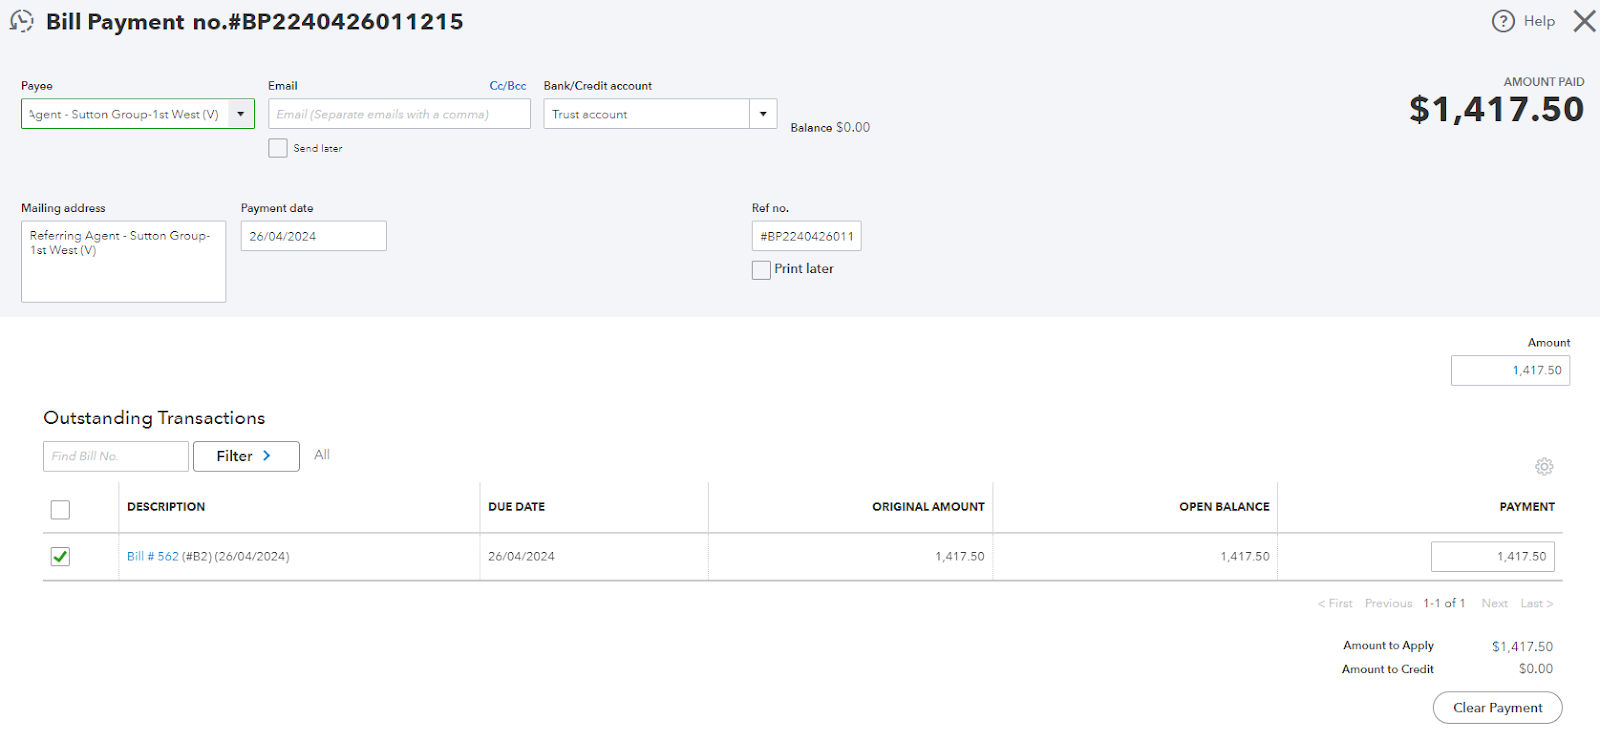Click the Help question mark icon
Viewport: 1600px width, 741px height.
(1503, 21)
